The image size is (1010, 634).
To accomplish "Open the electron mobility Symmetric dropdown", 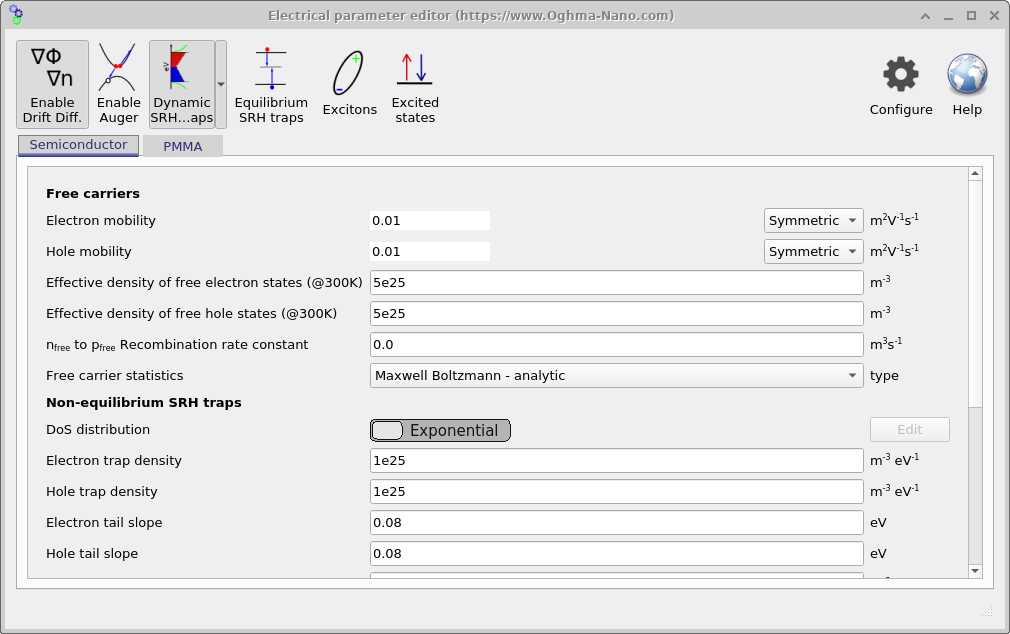I will pos(813,220).
